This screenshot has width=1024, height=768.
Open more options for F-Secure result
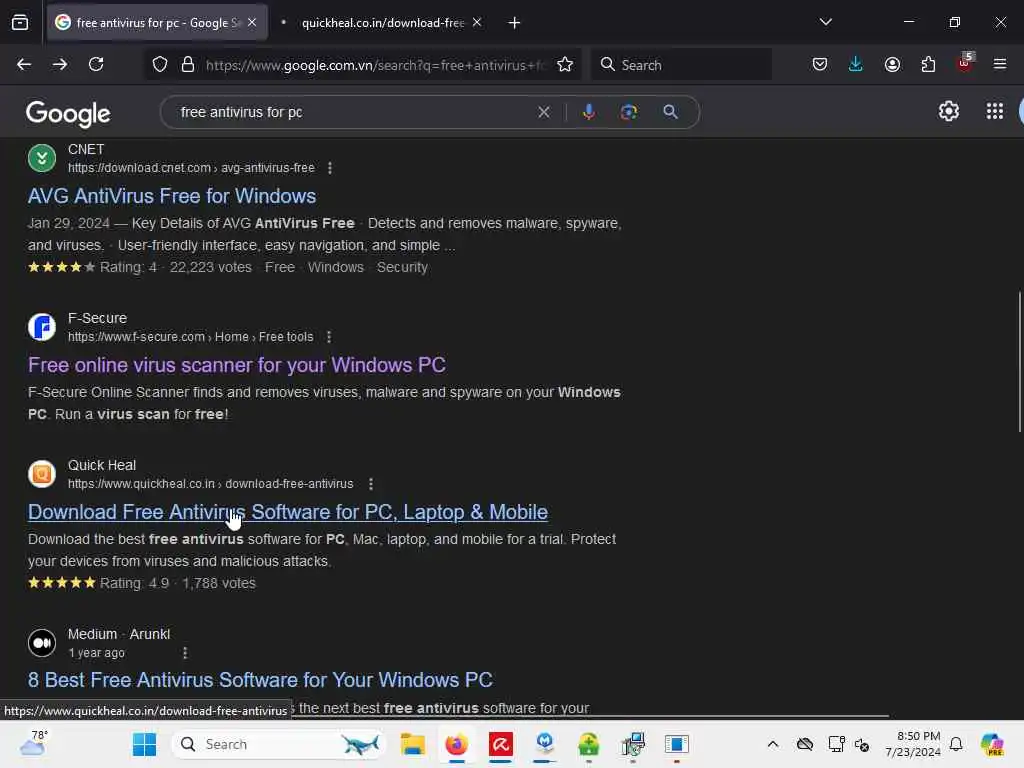click(x=328, y=337)
